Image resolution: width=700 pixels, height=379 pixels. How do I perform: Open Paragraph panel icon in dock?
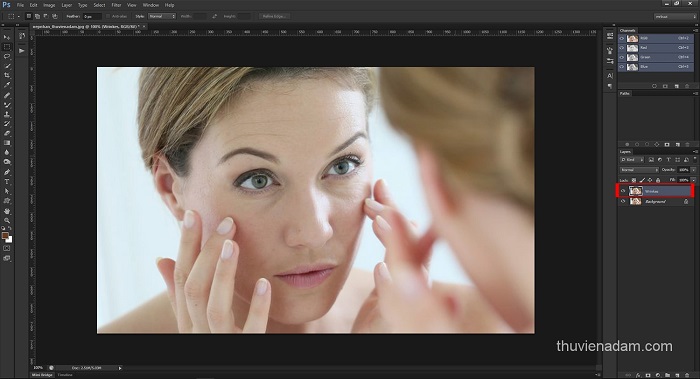610,86
